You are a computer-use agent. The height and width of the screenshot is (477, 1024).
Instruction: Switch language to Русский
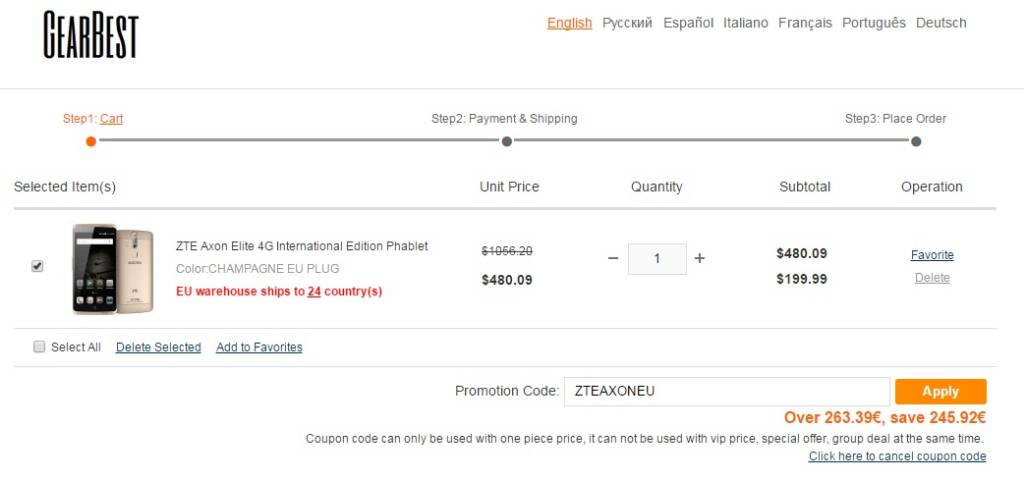[x=627, y=23]
